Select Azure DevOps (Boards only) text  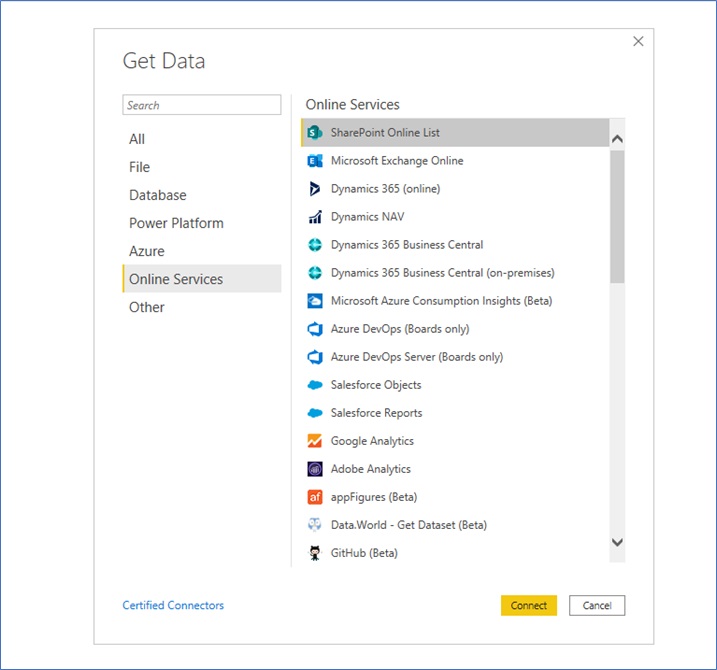(400, 329)
